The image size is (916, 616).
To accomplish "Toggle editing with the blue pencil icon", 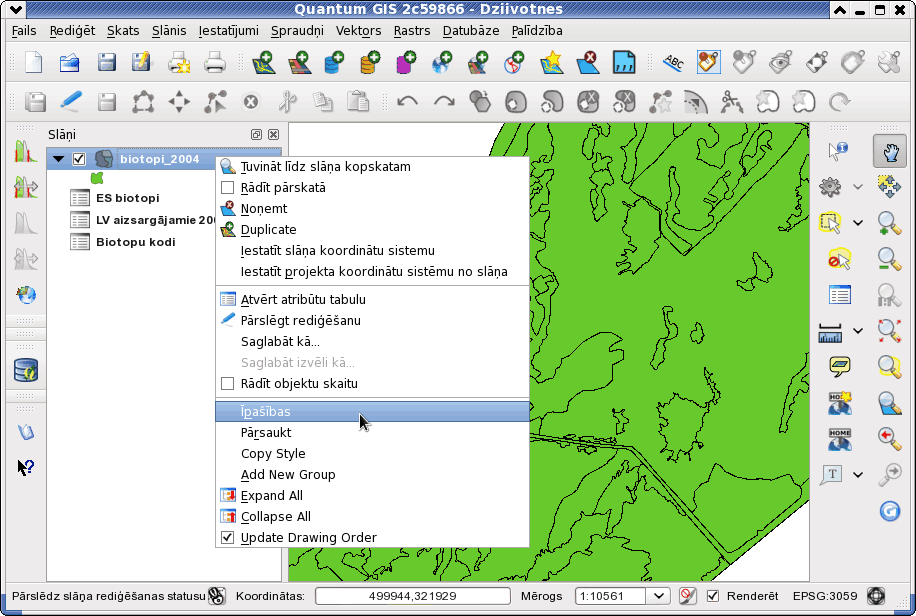I will [x=71, y=102].
